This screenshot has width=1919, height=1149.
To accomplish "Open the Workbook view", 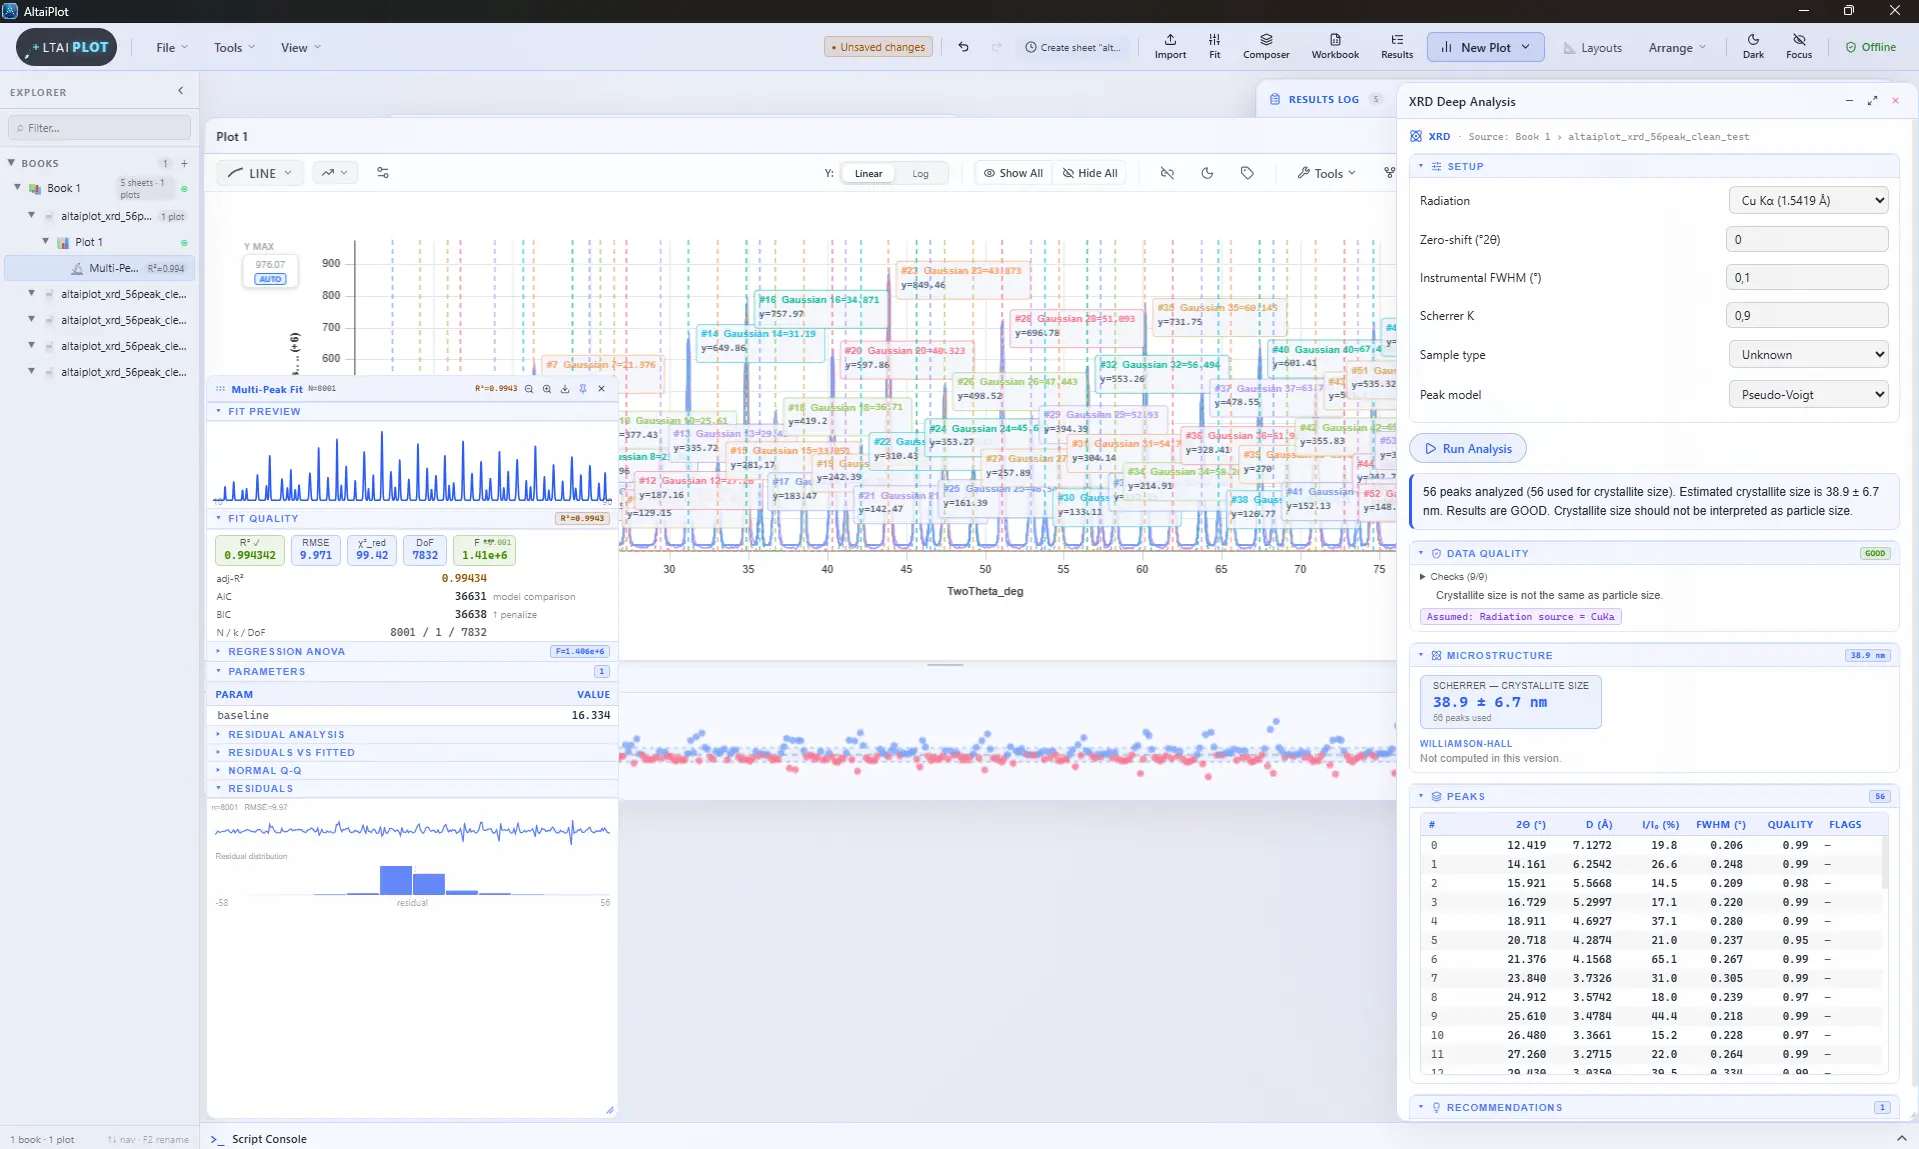I will coord(1335,47).
